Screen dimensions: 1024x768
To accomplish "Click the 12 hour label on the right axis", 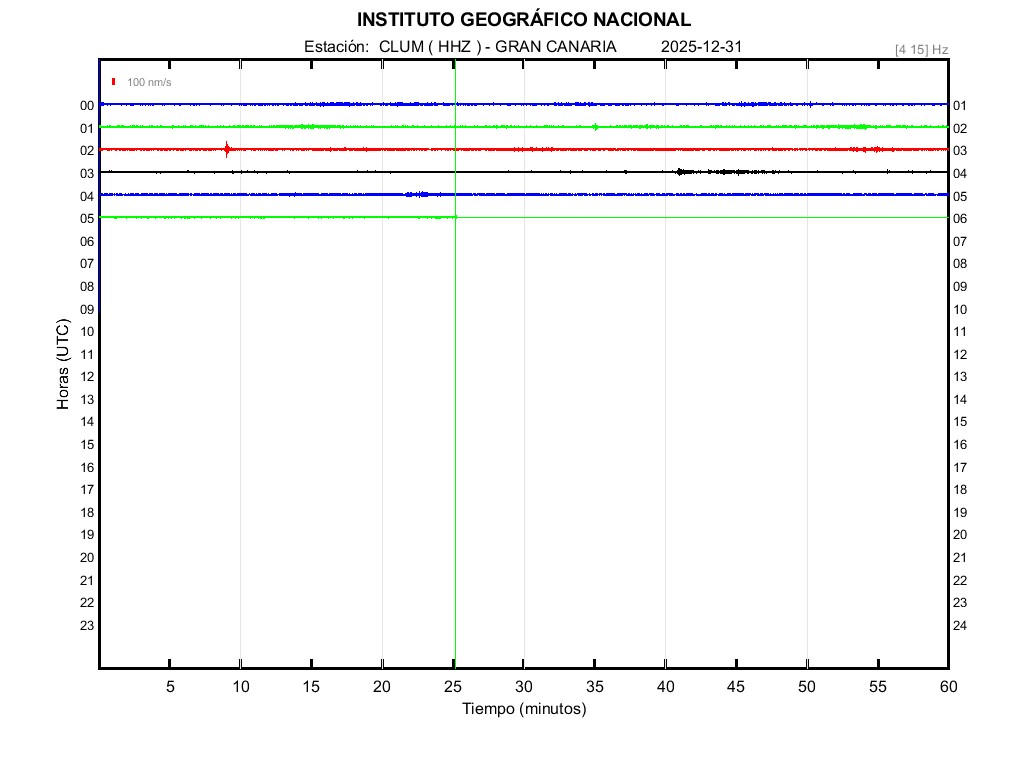I will click(960, 355).
